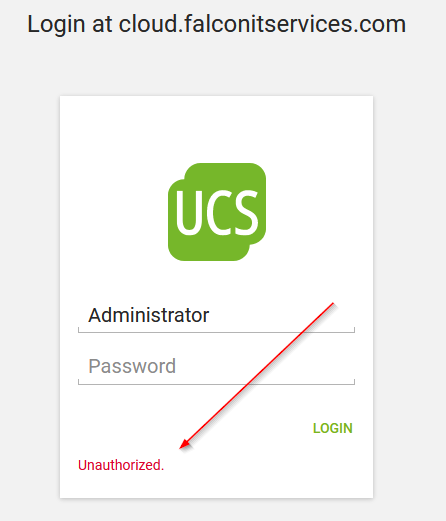This screenshot has height=521, width=446.
Task: Click the LOGIN button
Action: pyautogui.click(x=332, y=428)
